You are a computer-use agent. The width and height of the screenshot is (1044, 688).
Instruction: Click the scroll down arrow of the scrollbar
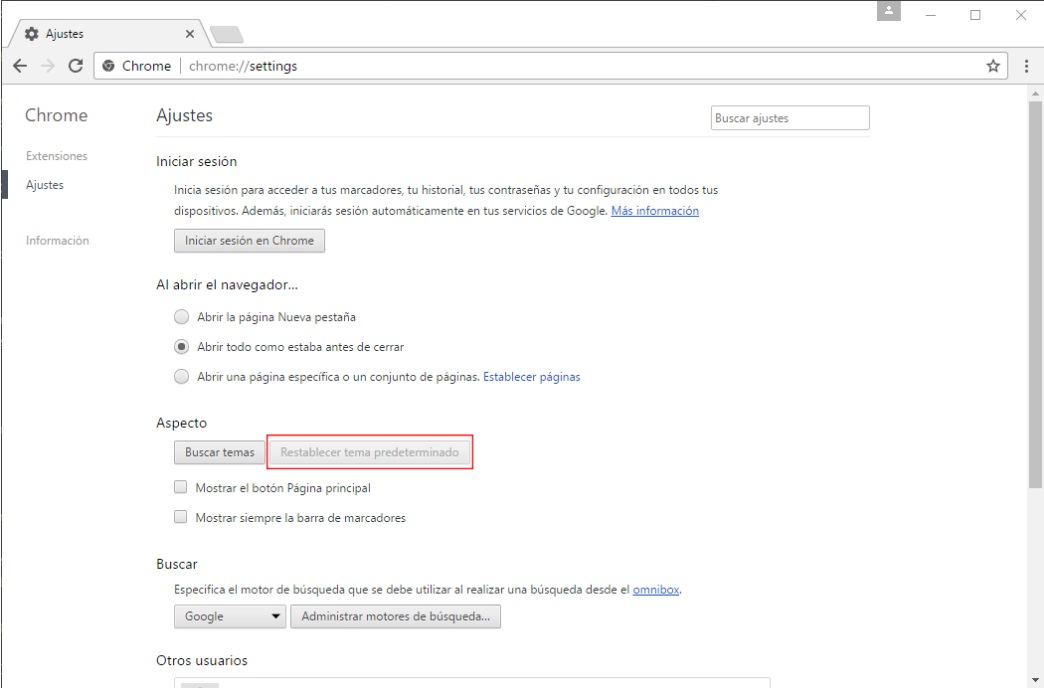(1035, 680)
